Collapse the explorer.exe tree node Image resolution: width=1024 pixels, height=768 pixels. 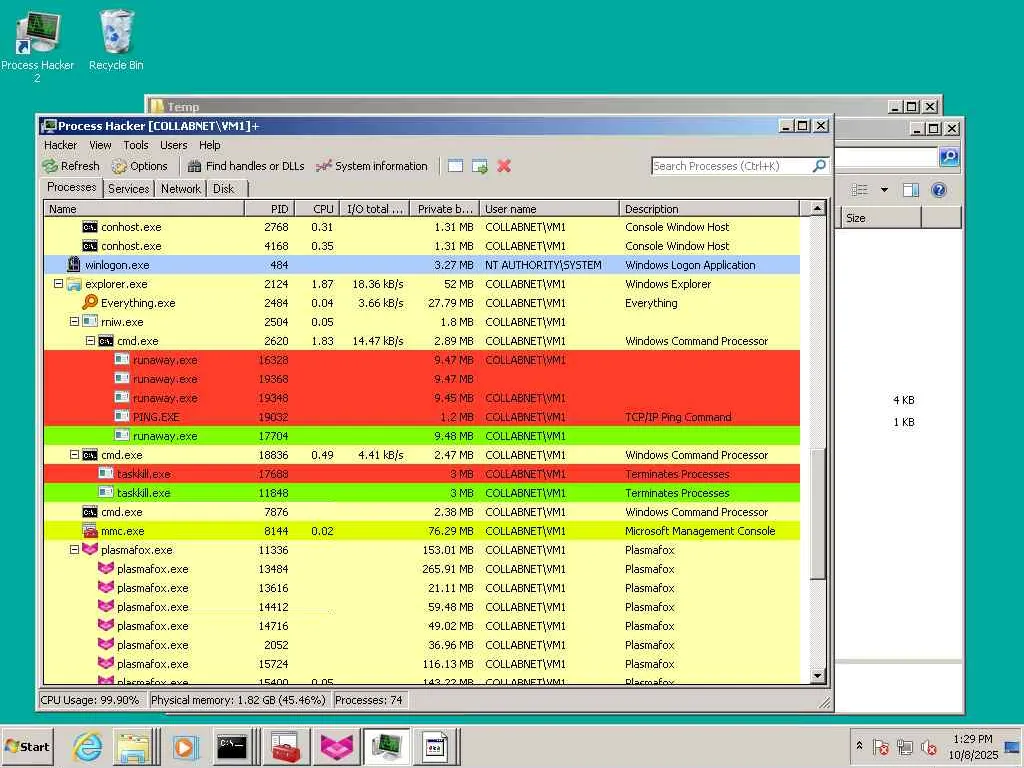pos(58,283)
